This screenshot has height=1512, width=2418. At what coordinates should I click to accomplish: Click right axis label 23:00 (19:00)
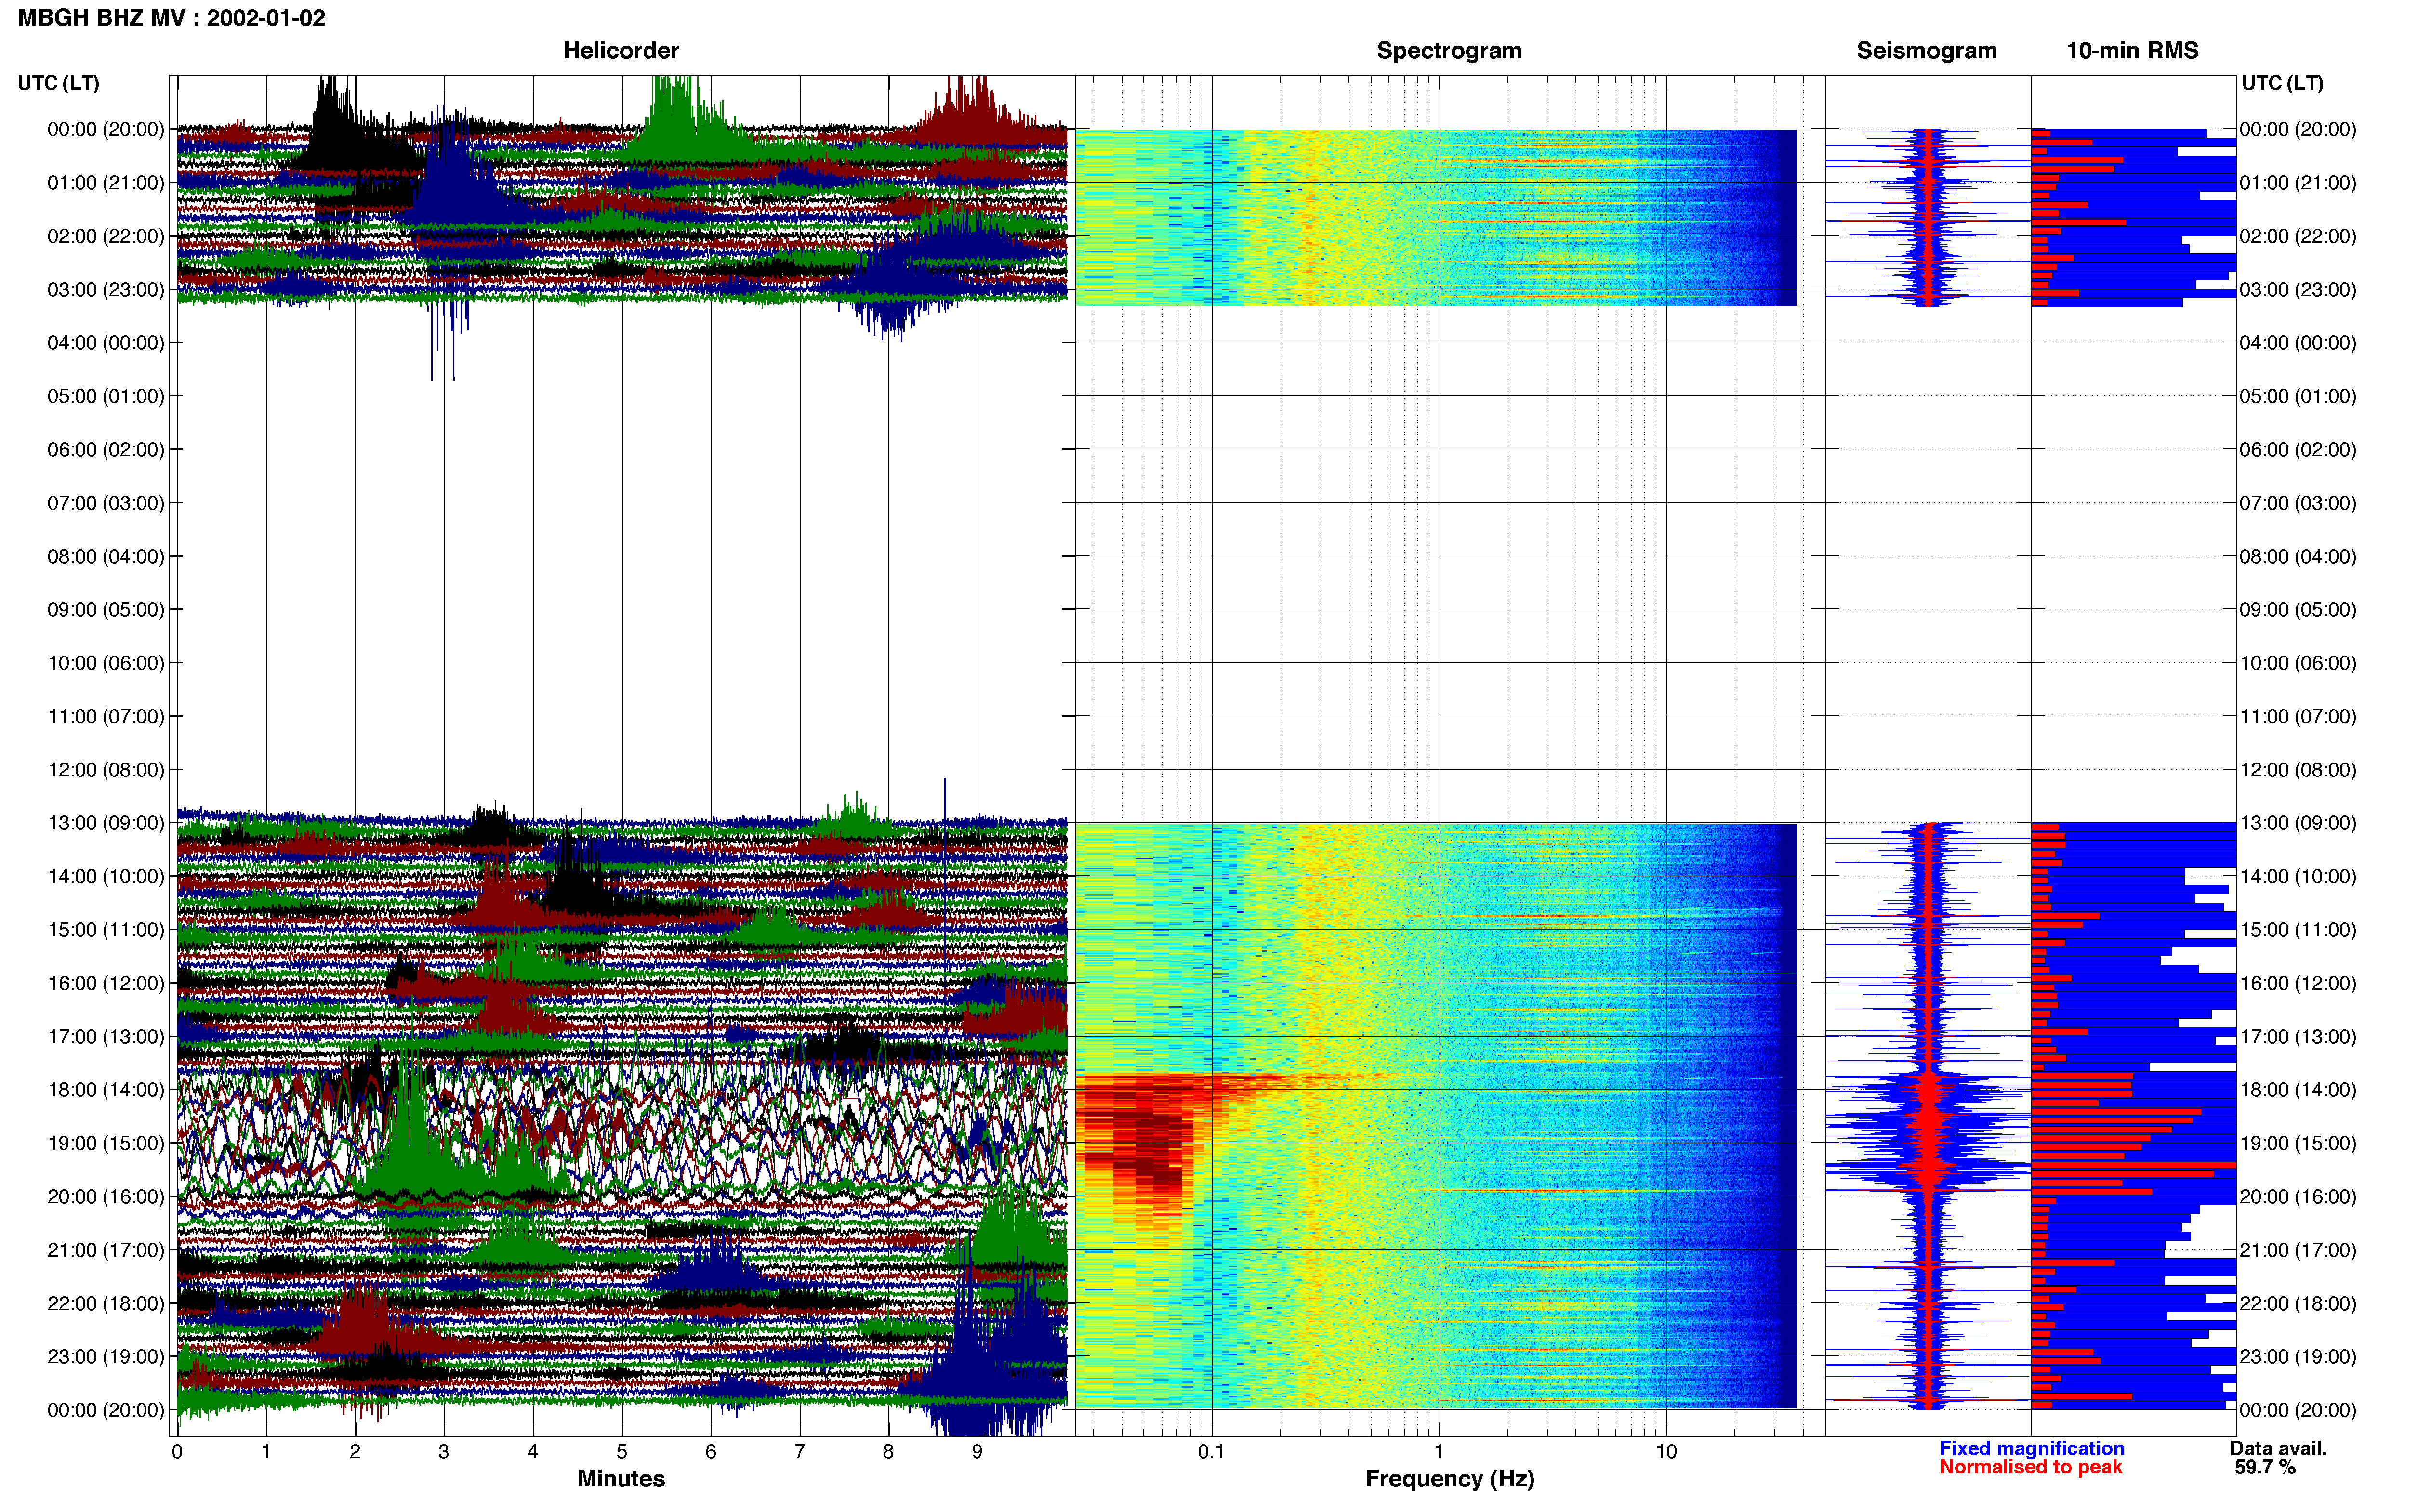coord(2298,1357)
